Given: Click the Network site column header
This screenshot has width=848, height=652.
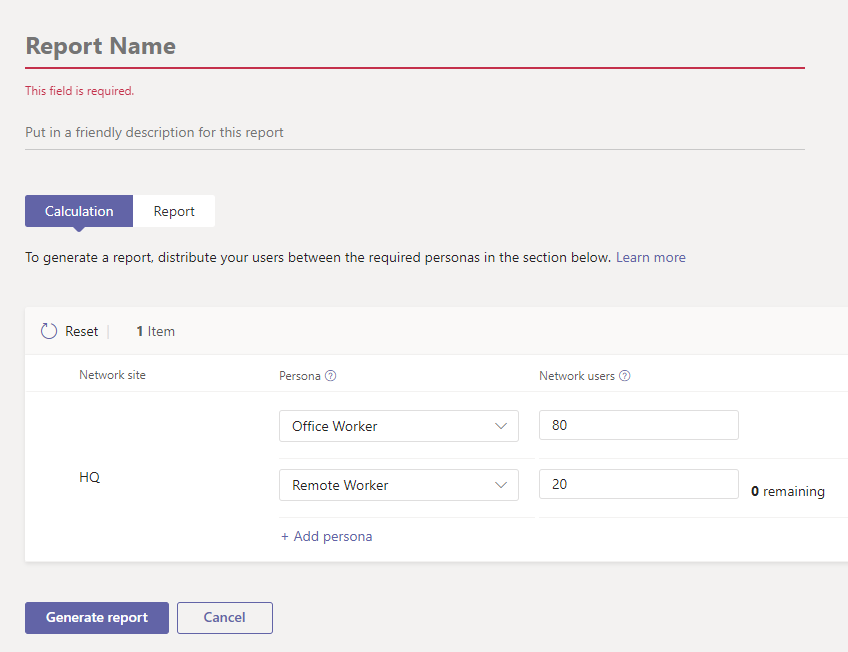Looking at the screenshot, I should tap(112, 375).
